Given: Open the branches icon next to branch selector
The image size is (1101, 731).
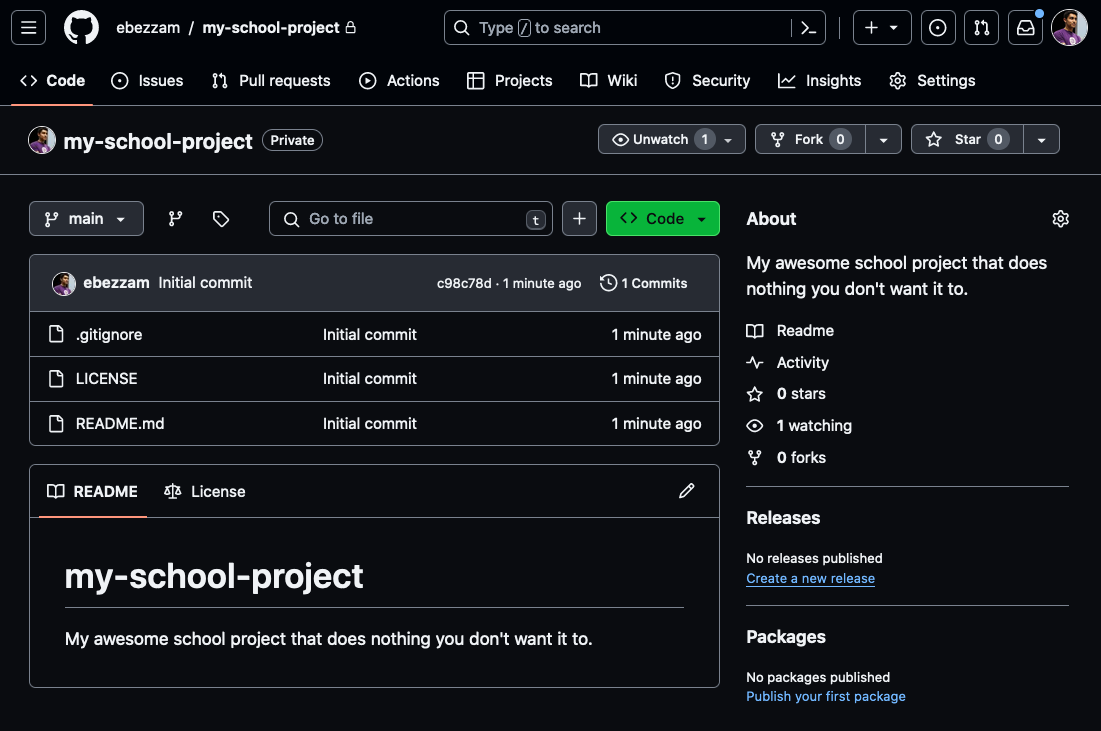Looking at the screenshot, I should tap(174, 218).
